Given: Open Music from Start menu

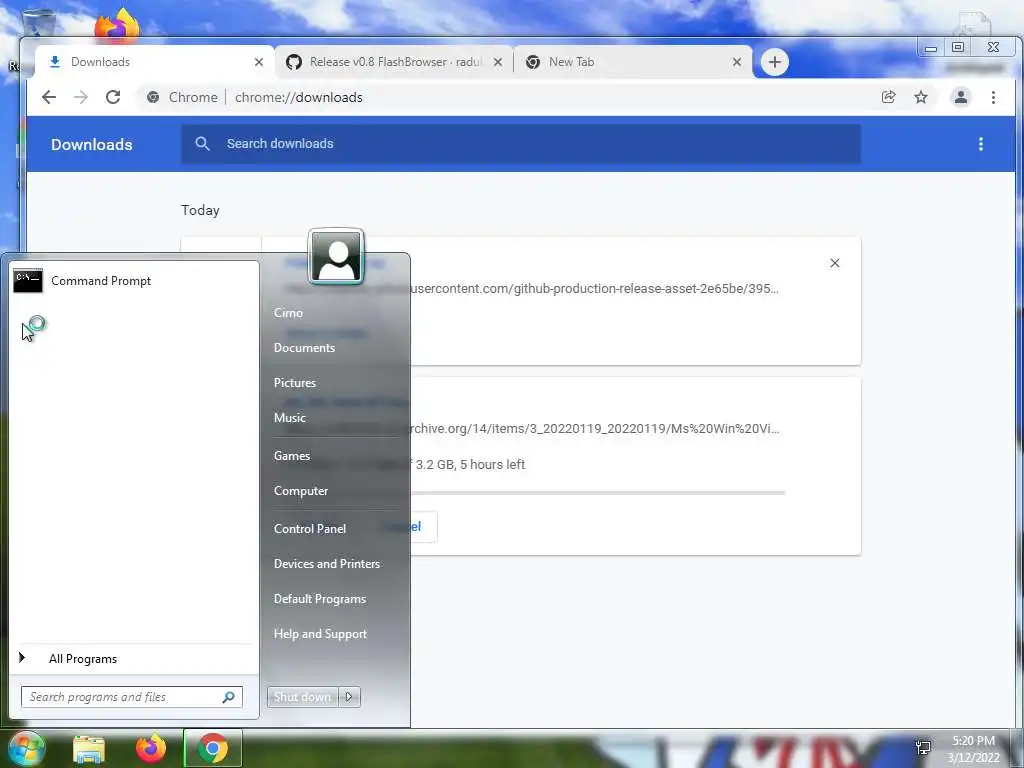Looking at the screenshot, I should tap(289, 418).
